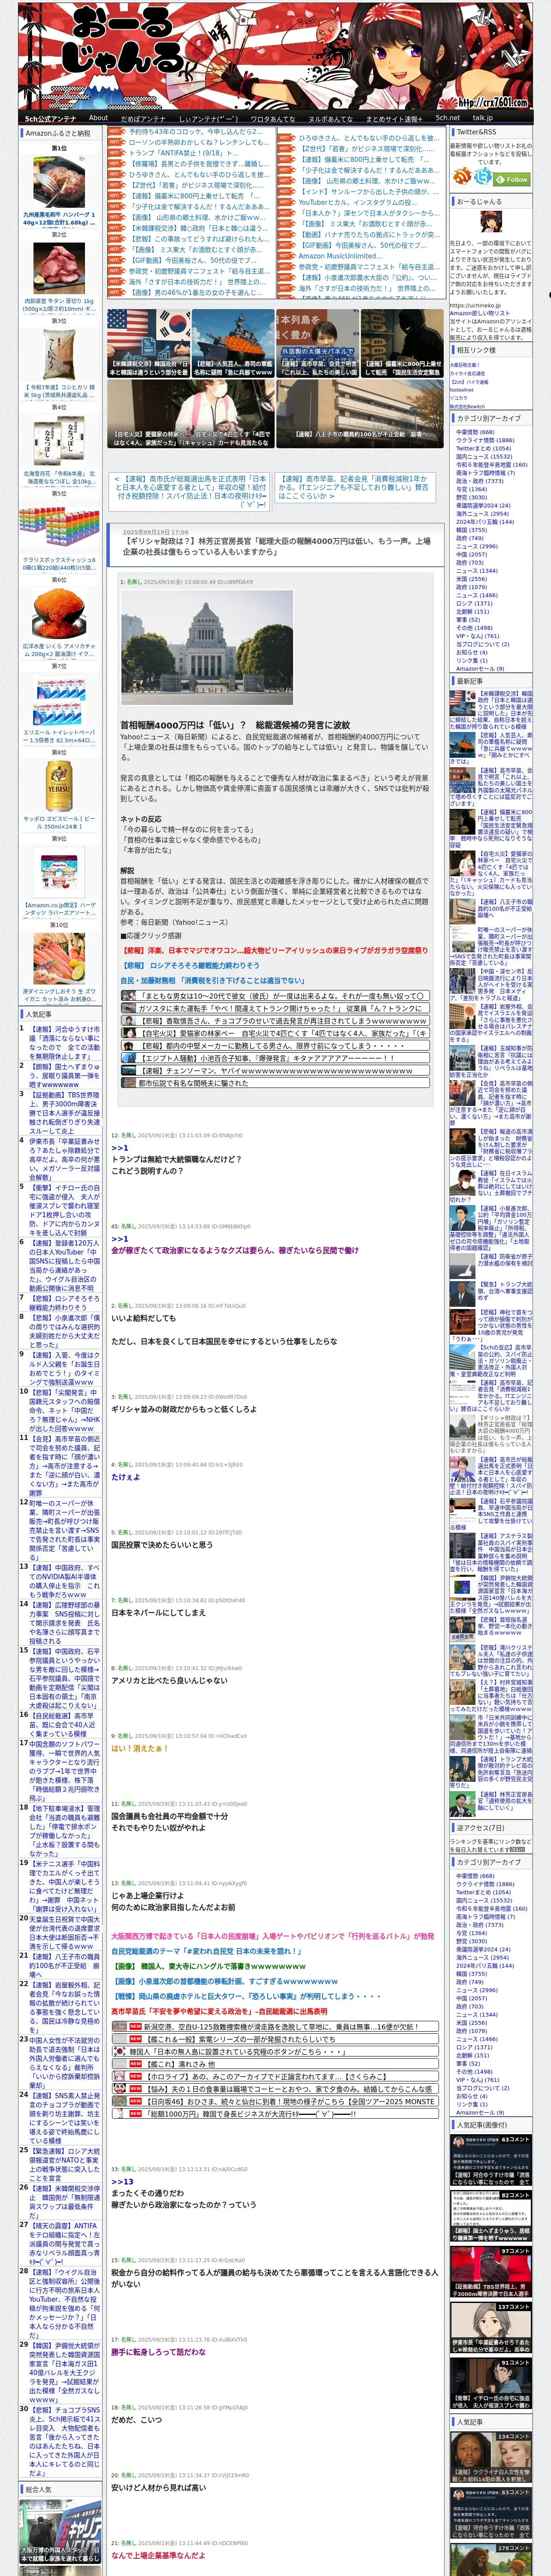This screenshot has width=551, height=2576.
Task: Click the Elleair toilet paper product image
Action: tap(59, 699)
